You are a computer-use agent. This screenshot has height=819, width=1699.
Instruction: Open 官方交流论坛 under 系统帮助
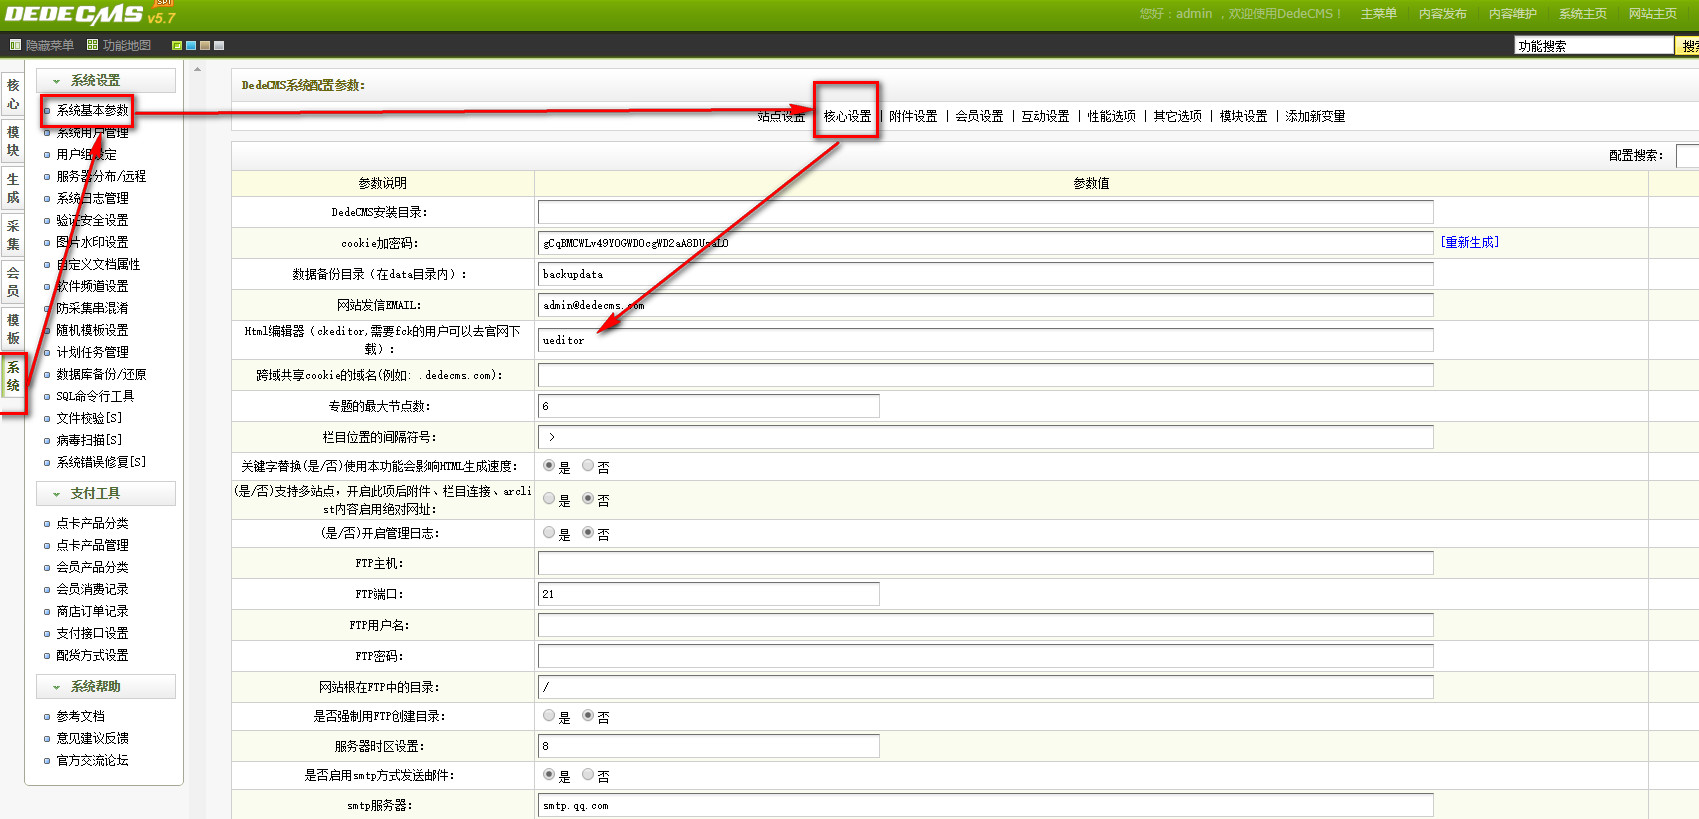(x=92, y=760)
